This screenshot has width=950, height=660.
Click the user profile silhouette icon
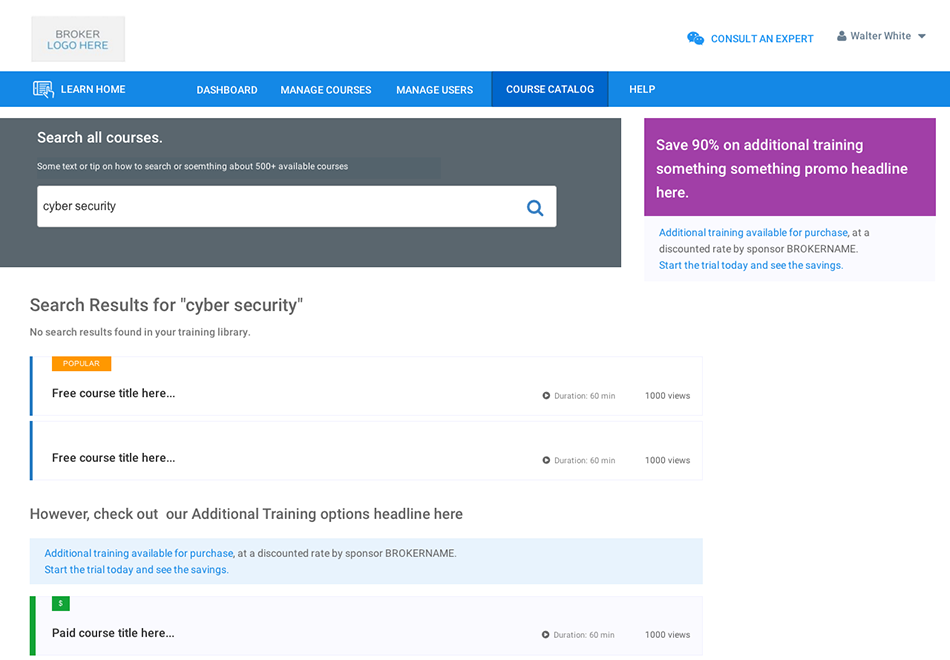[x=842, y=36]
